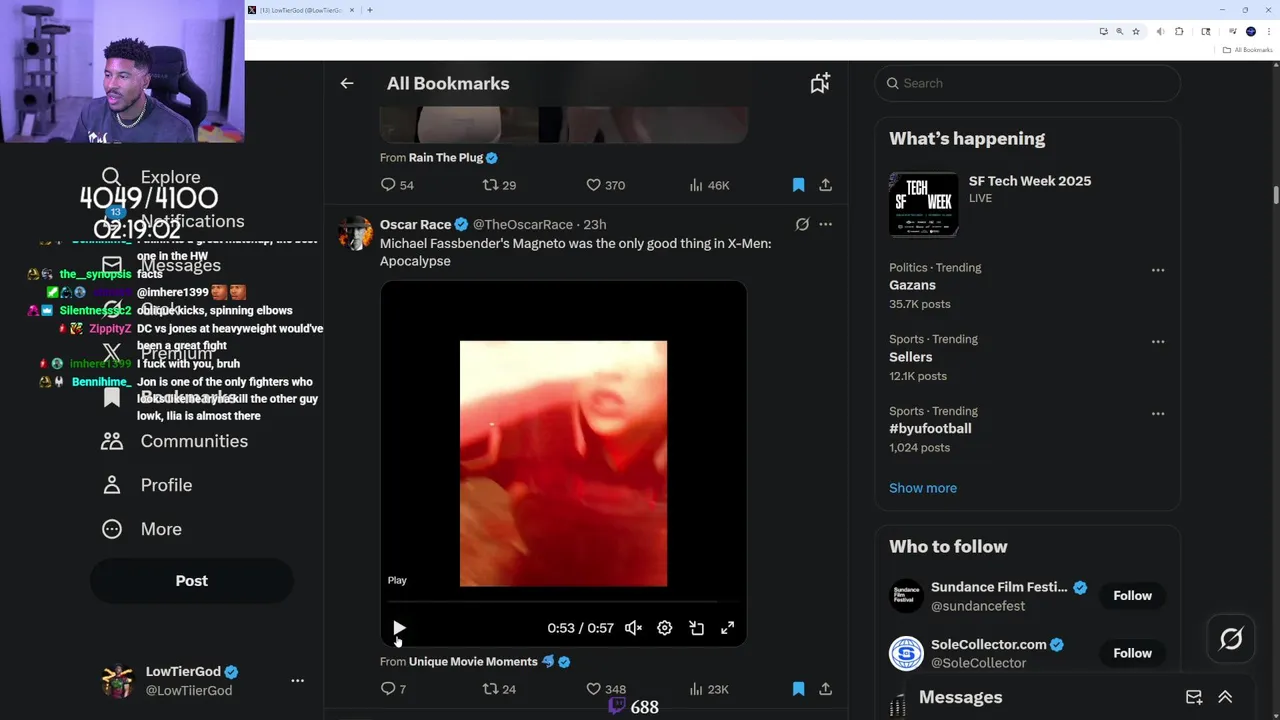1280x720 pixels.
Task: Open account menu dots beside LowTierGod
Action: [x=297, y=681]
